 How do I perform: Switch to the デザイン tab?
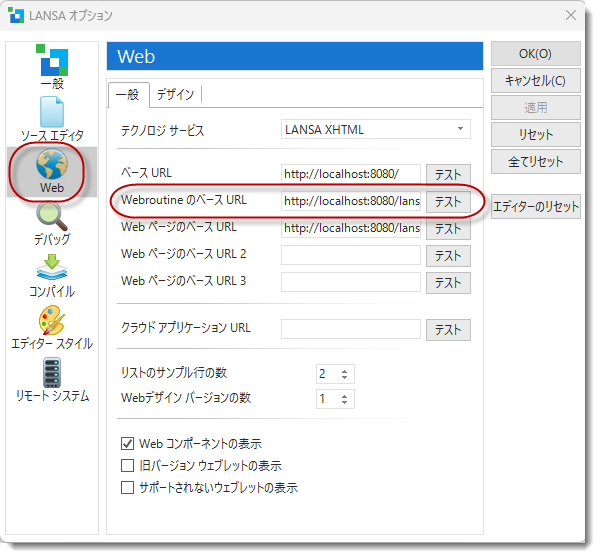pos(176,95)
